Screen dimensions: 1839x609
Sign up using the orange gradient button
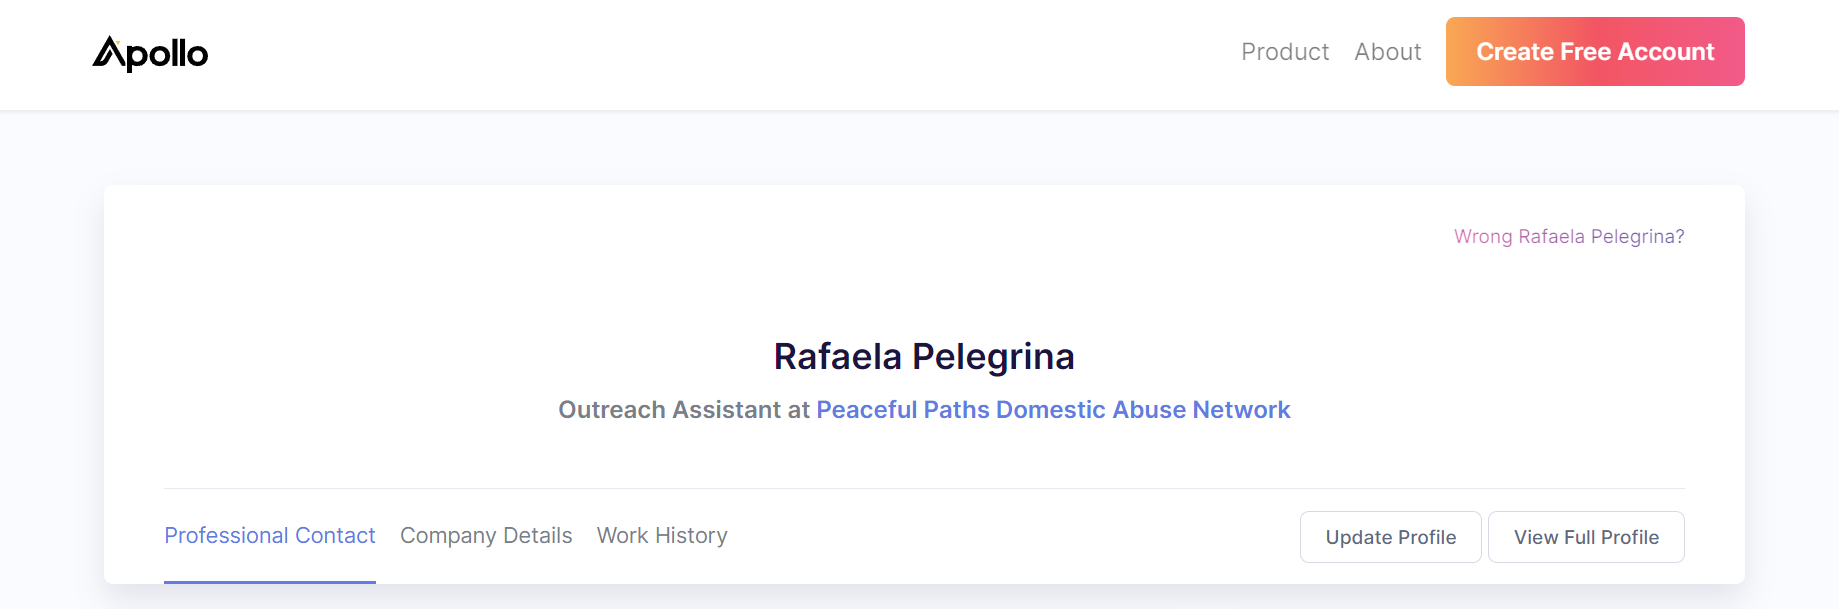[1595, 51]
